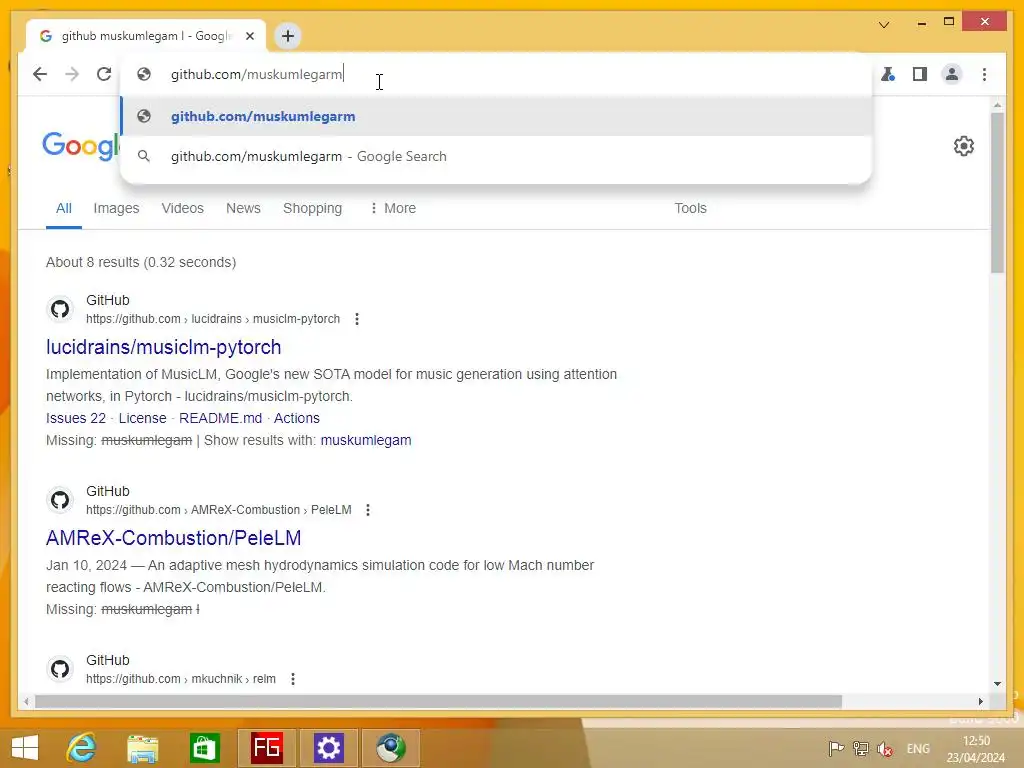Click the scroll down arrow of the vertical scrollbar
The width and height of the screenshot is (1024, 768).
[x=997, y=684]
